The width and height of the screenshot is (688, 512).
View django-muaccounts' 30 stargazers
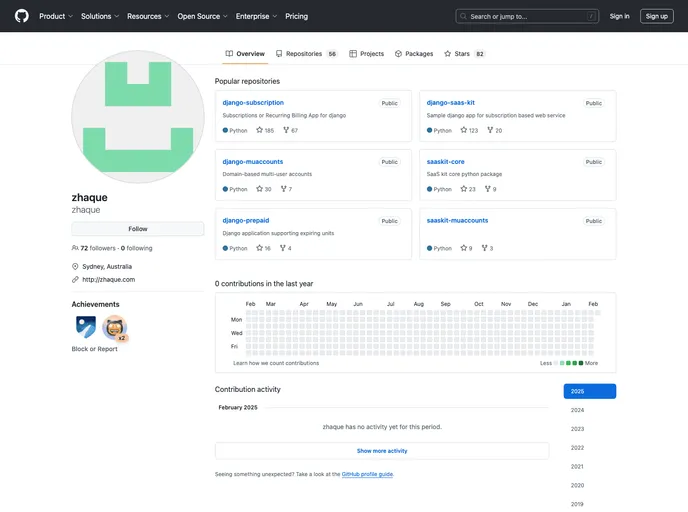[x=264, y=189]
